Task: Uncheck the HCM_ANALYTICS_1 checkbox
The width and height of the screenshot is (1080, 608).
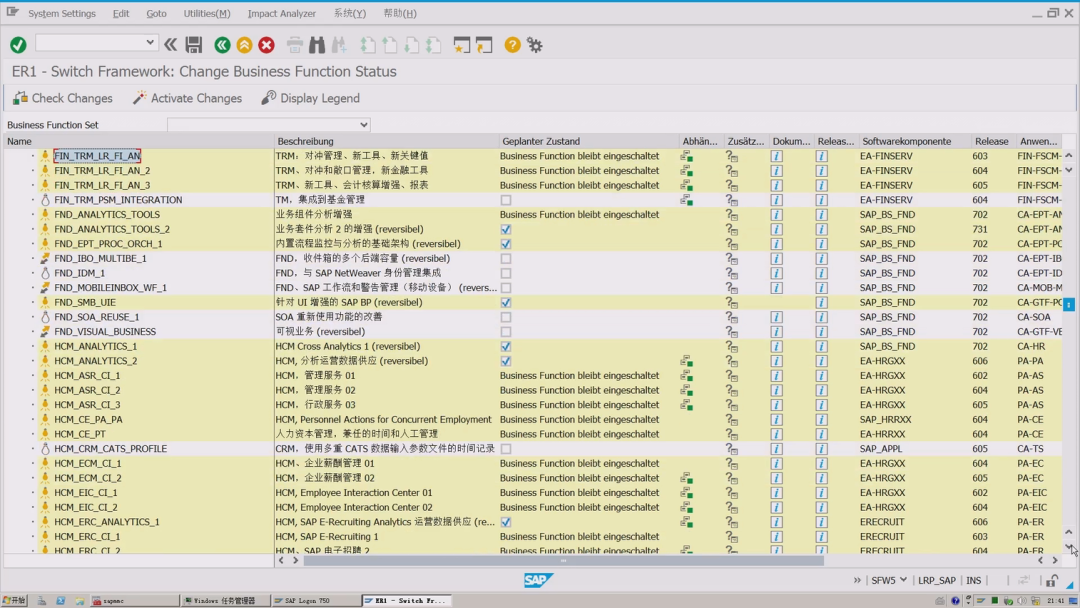Action: point(506,346)
